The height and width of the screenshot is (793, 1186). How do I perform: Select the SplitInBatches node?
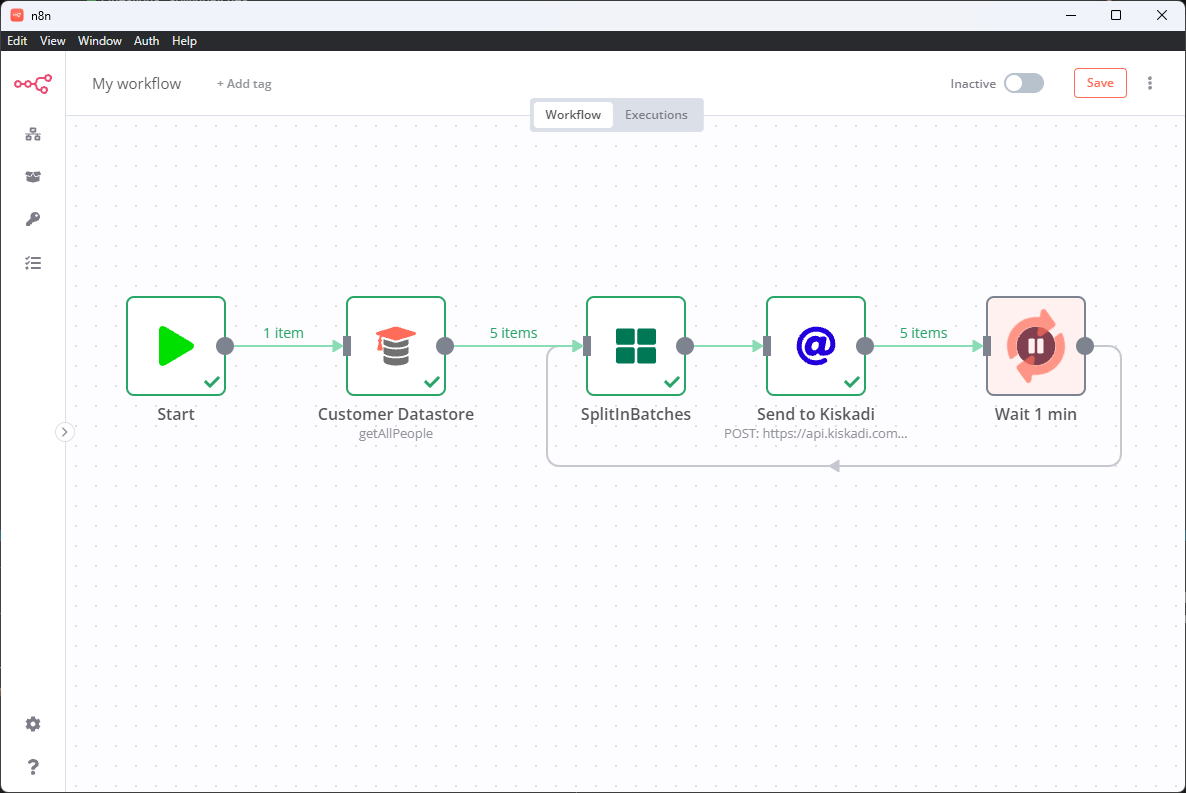635,346
